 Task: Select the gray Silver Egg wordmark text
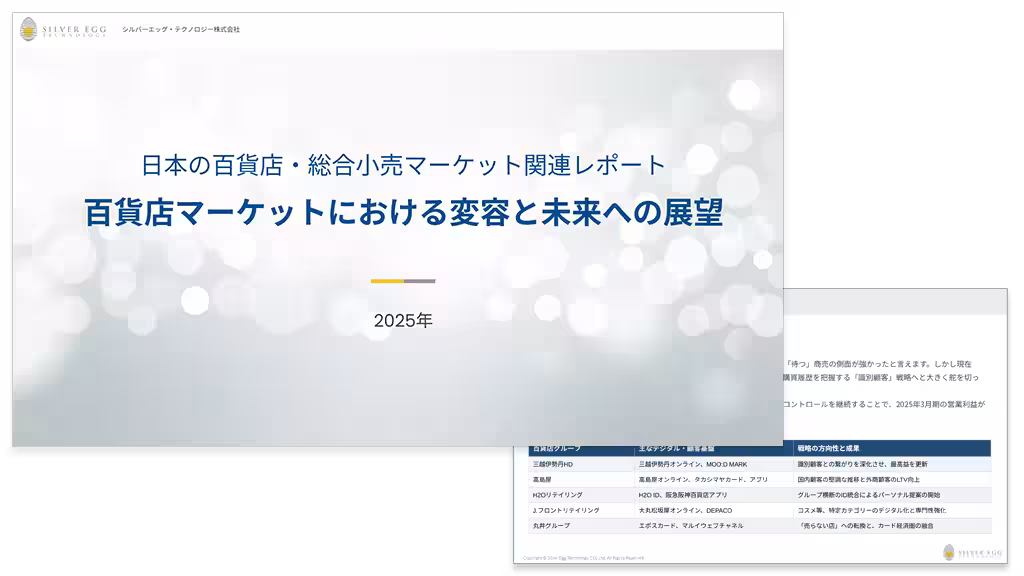point(74,29)
